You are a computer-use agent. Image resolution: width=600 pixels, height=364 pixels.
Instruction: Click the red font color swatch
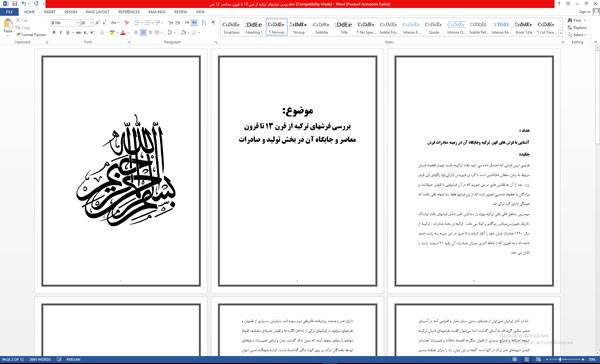(x=123, y=33)
